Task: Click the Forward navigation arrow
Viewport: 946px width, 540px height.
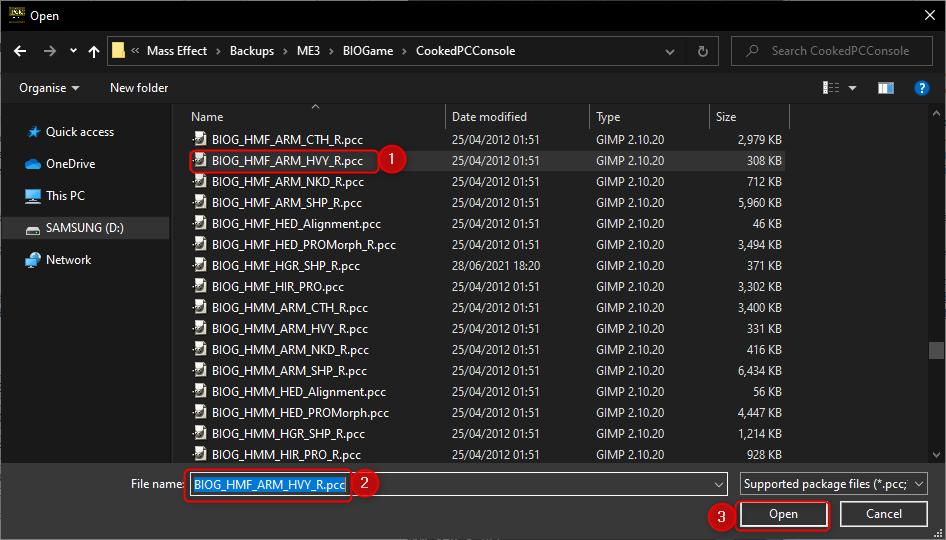Action: coord(49,51)
